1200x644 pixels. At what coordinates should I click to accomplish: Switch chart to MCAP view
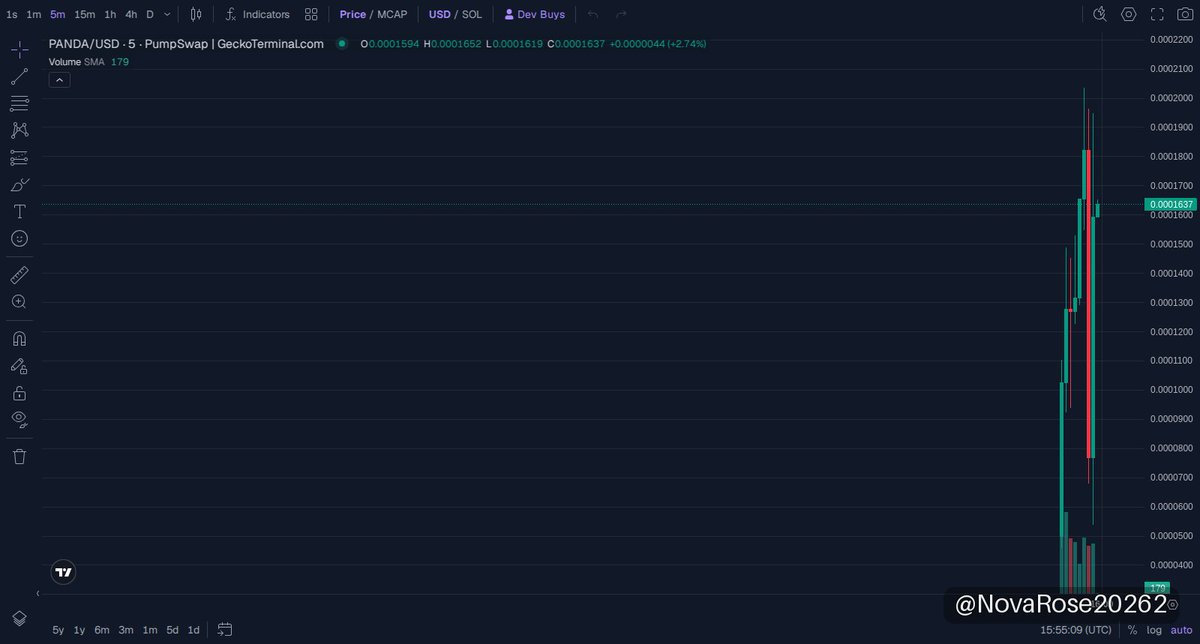[x=392, y=14]
